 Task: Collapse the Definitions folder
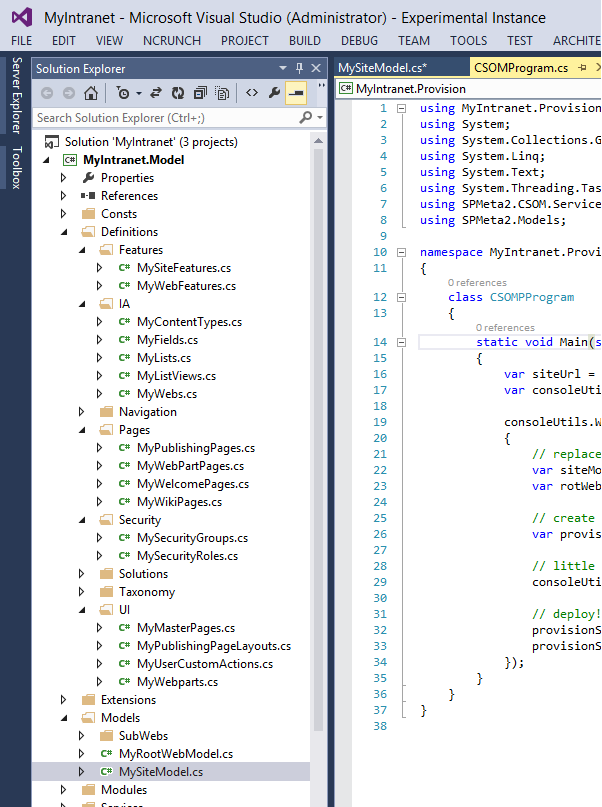pyautogui.click(x=64, y=232)
